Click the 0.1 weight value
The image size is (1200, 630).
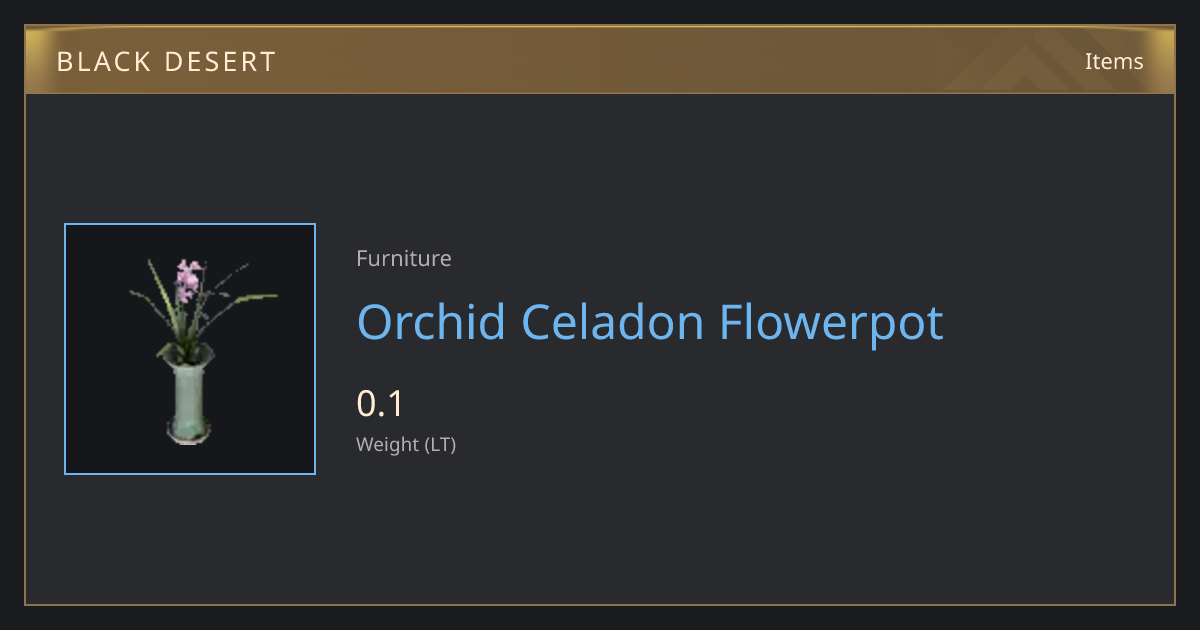tap(380, 404)
